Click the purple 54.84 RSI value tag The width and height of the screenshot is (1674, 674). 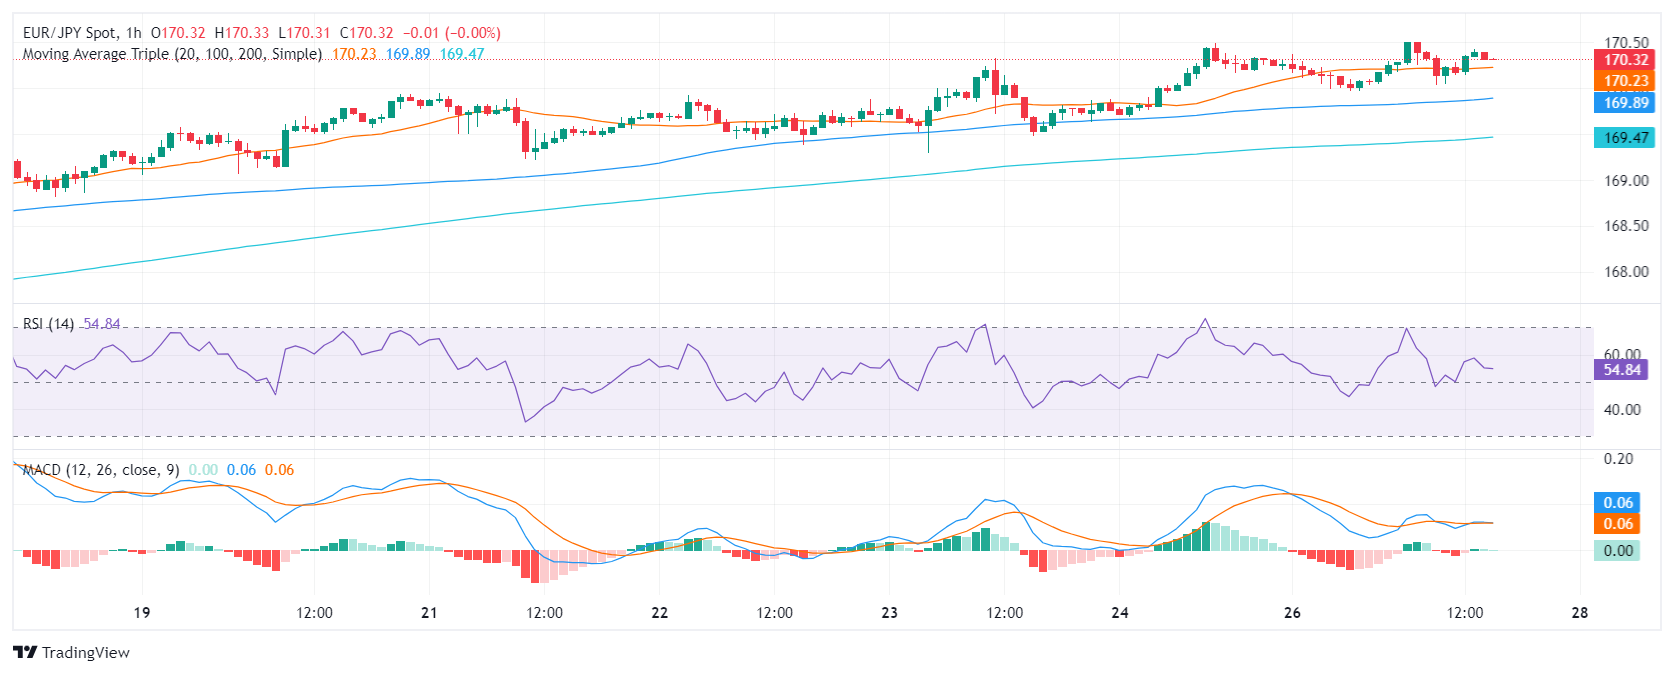(x=1621, y=370)
